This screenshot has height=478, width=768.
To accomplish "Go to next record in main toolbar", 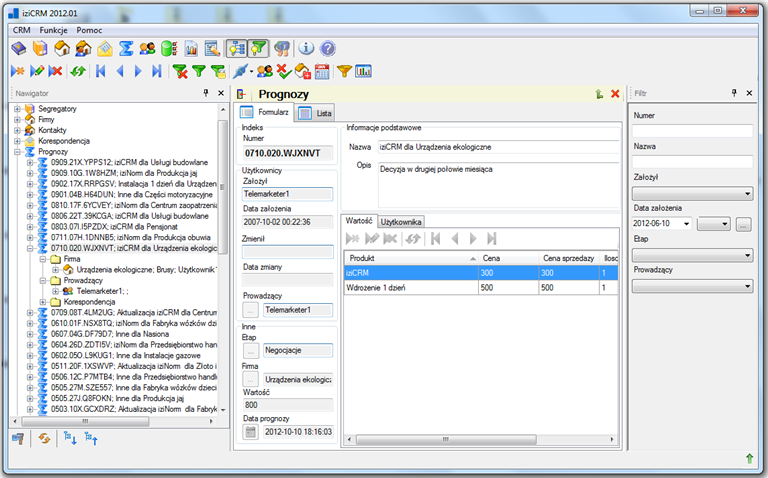I will [138, 72].
